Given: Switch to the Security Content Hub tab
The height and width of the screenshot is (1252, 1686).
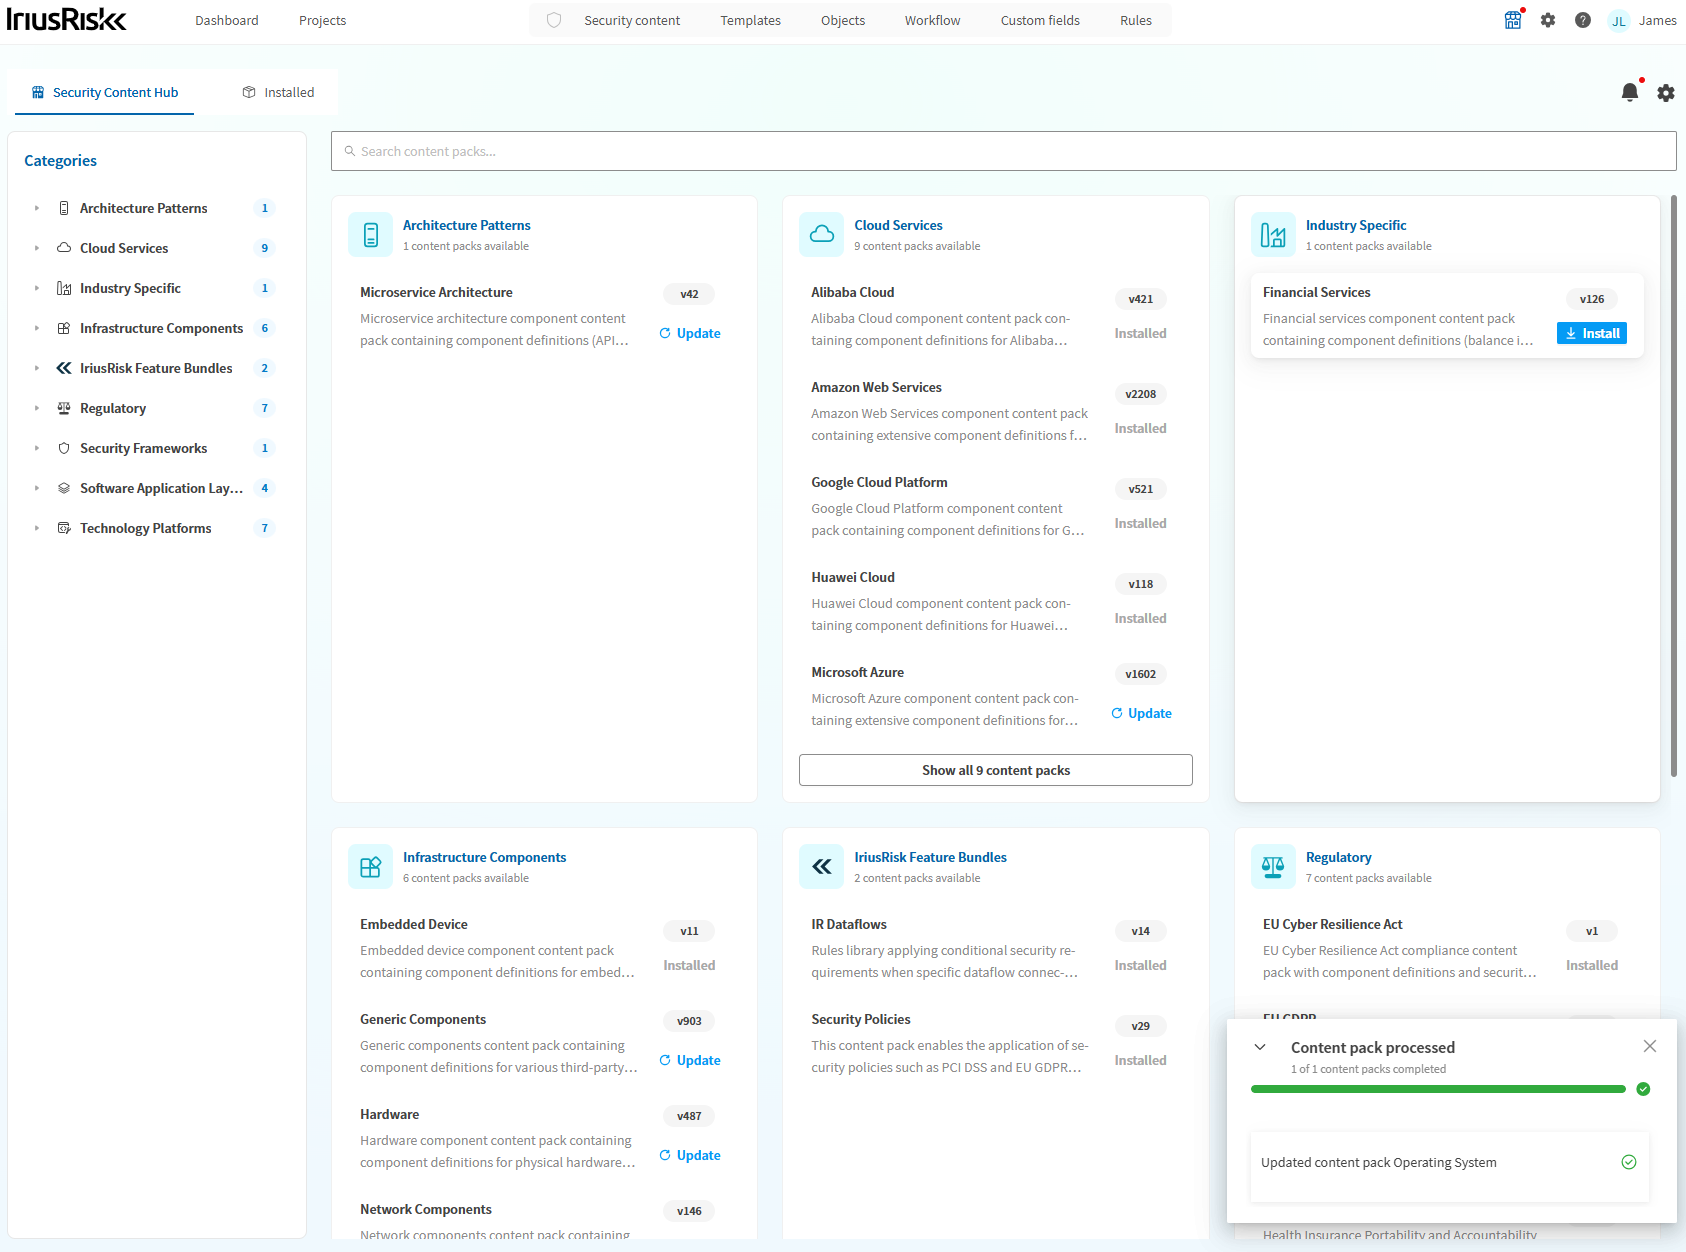Looking at the screenshot, I should [104, 92].
